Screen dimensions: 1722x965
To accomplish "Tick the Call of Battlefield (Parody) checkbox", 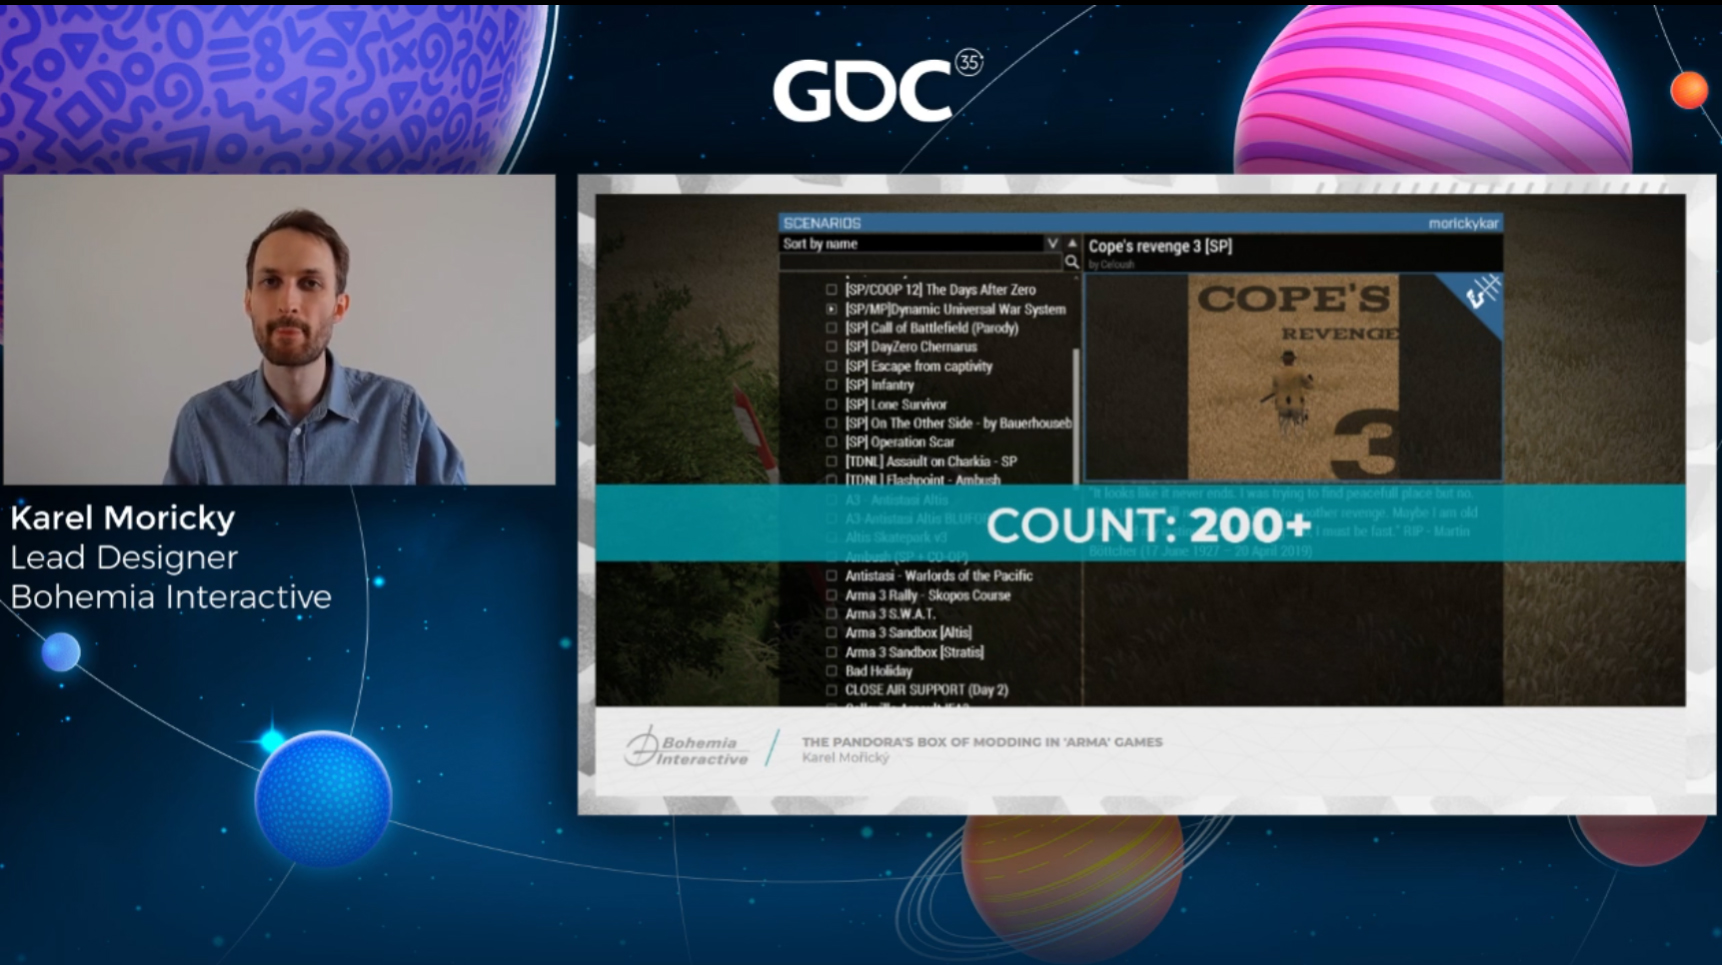I will point(831,328).
